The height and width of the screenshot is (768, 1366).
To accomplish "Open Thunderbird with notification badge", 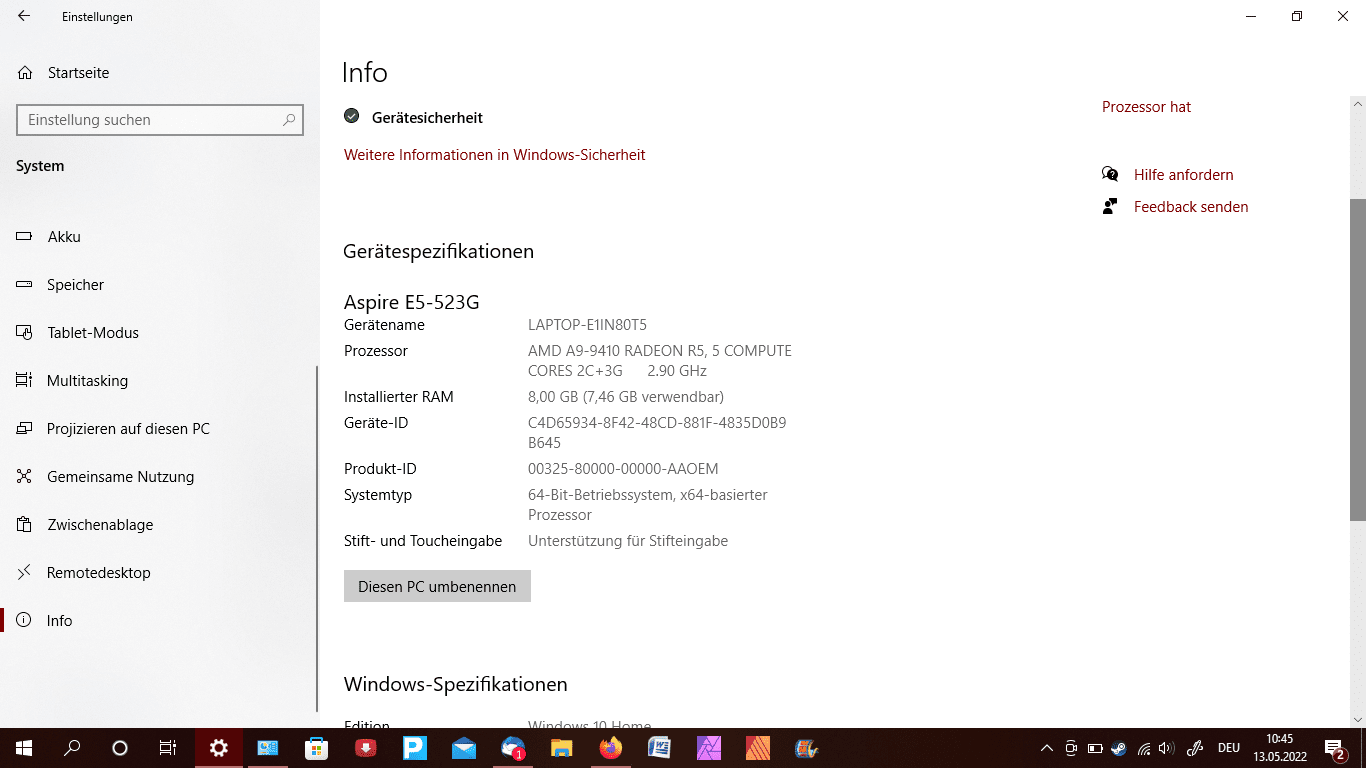I will pyautogui.click(x=513, y=748).
